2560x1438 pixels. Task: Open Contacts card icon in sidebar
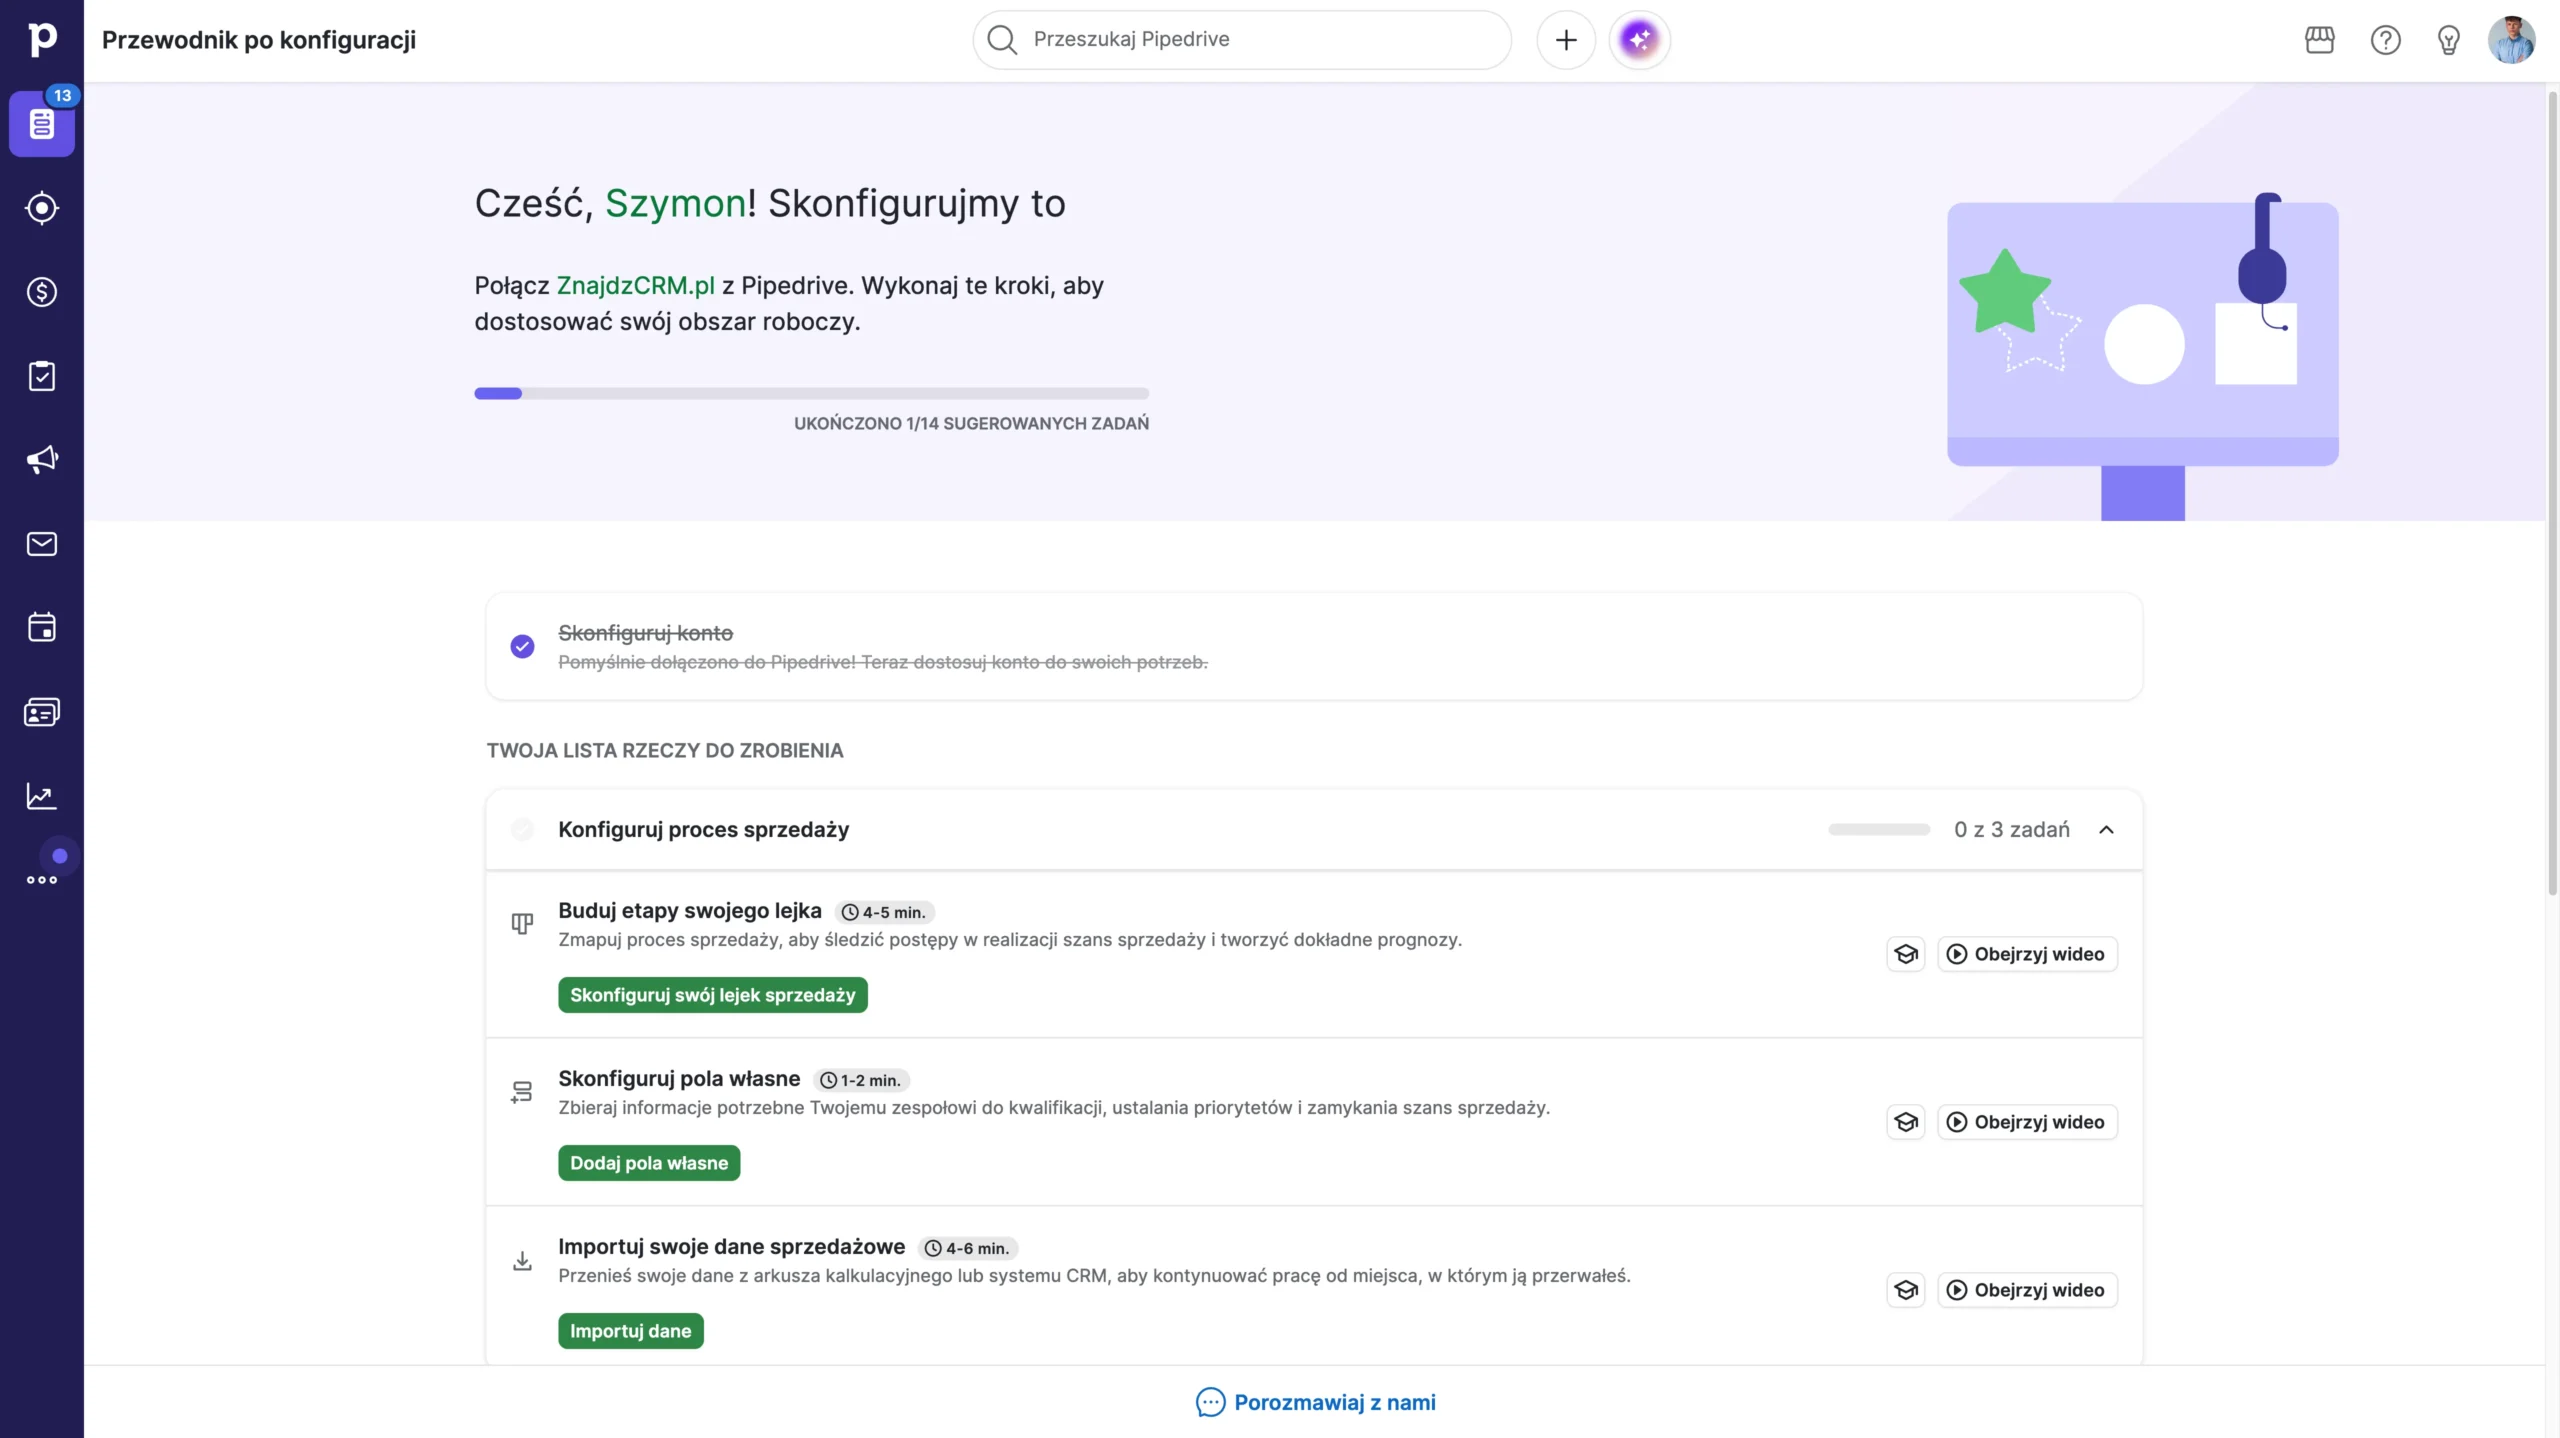pos(42,712)
